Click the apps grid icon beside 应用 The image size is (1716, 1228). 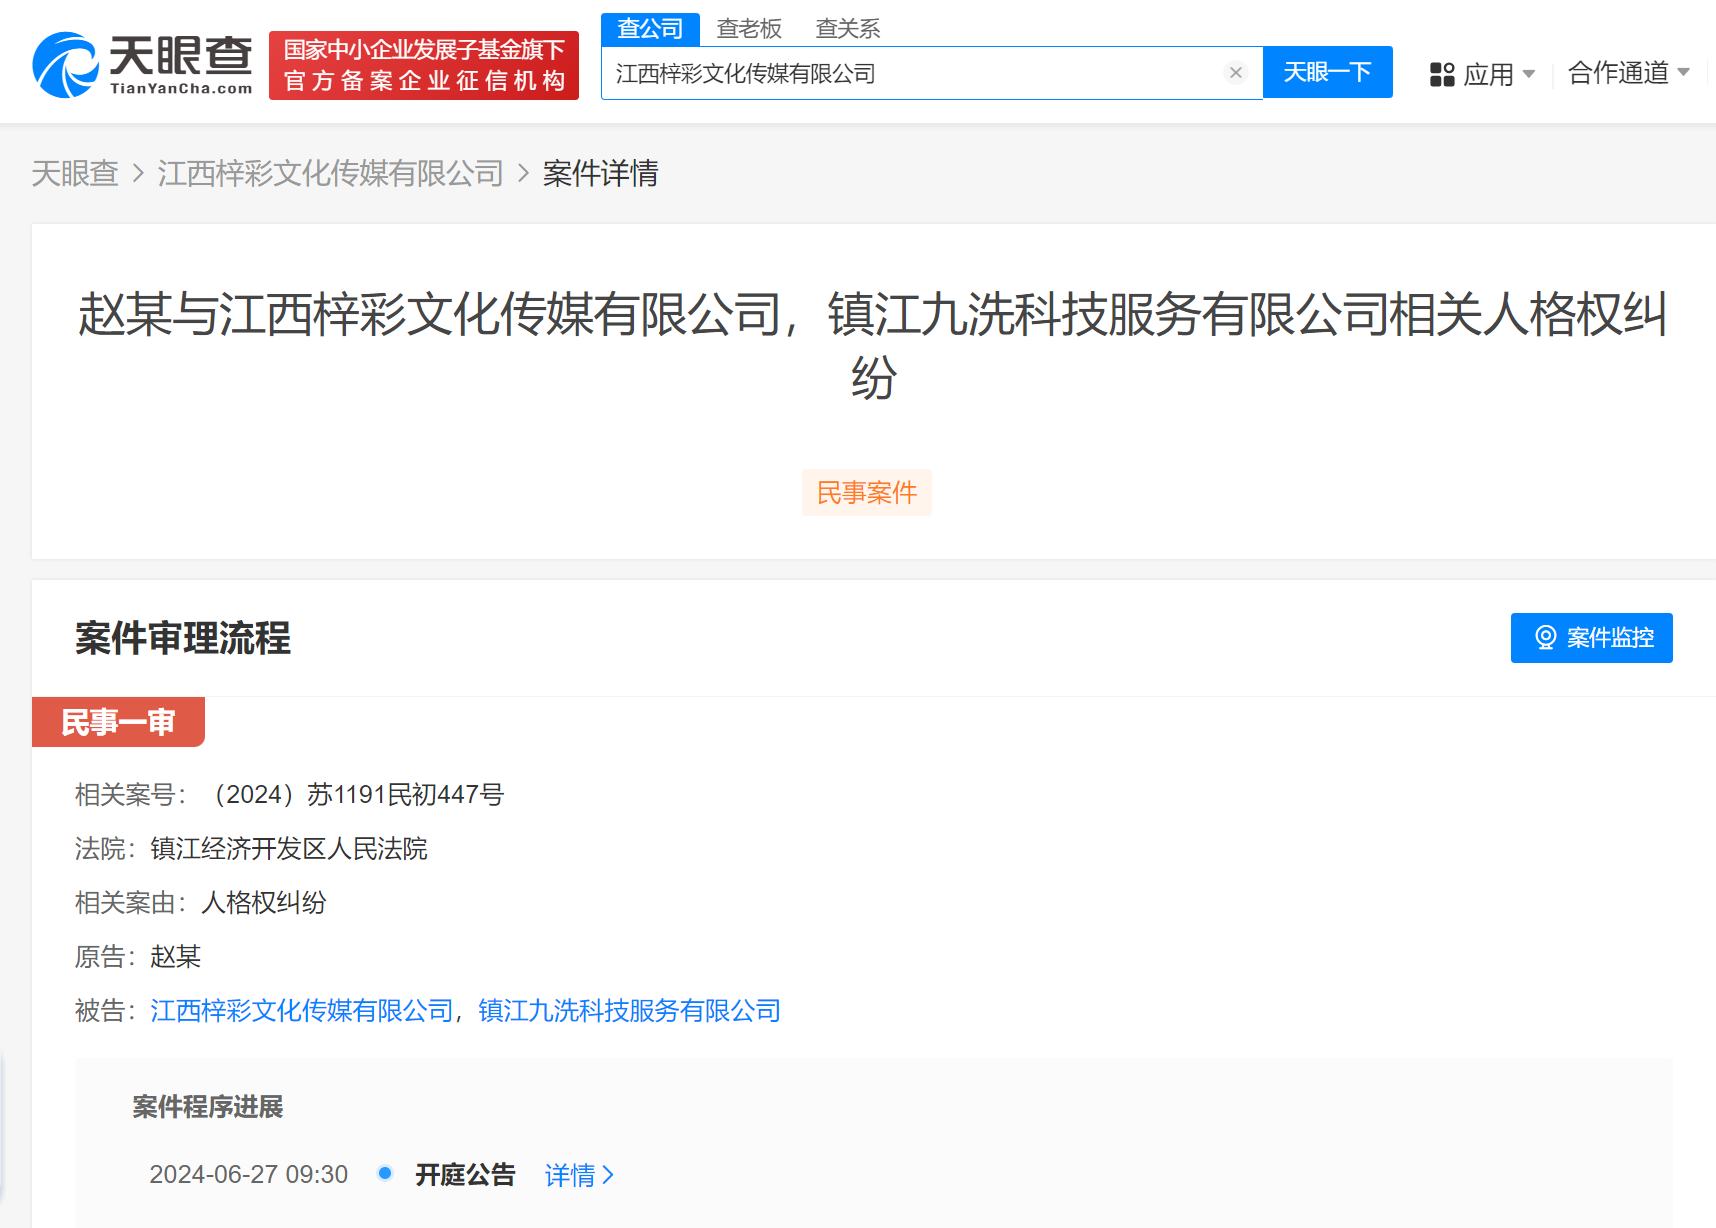pos(1442,73)
